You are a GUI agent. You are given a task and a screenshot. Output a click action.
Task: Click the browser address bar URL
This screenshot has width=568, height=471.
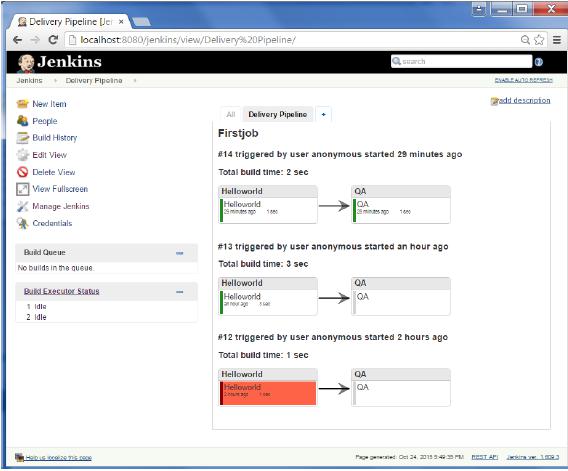188,40
